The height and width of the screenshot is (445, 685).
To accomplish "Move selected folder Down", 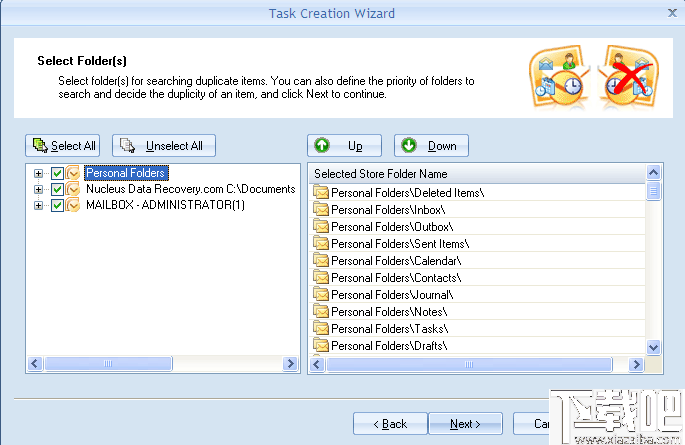I will tap(431, 145).
